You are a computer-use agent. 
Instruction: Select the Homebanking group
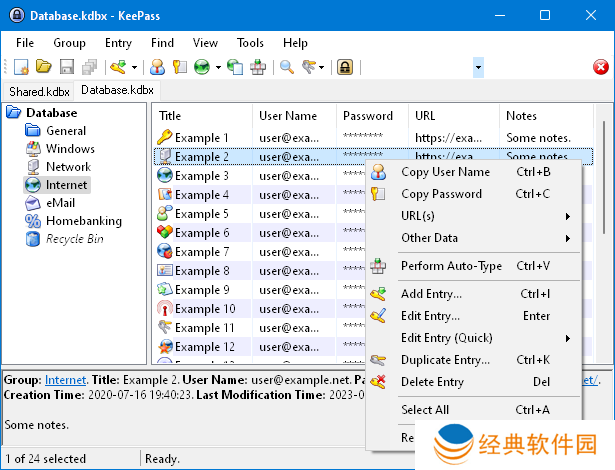(84, 221)
